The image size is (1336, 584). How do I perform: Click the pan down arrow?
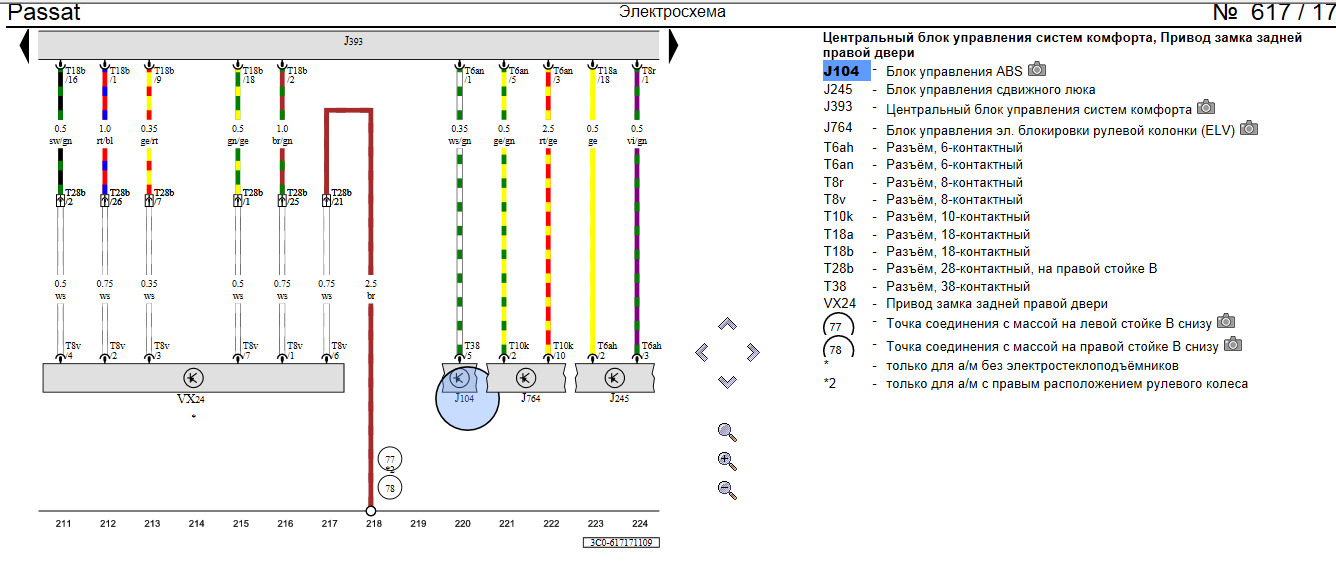click(x=727, y=381)
